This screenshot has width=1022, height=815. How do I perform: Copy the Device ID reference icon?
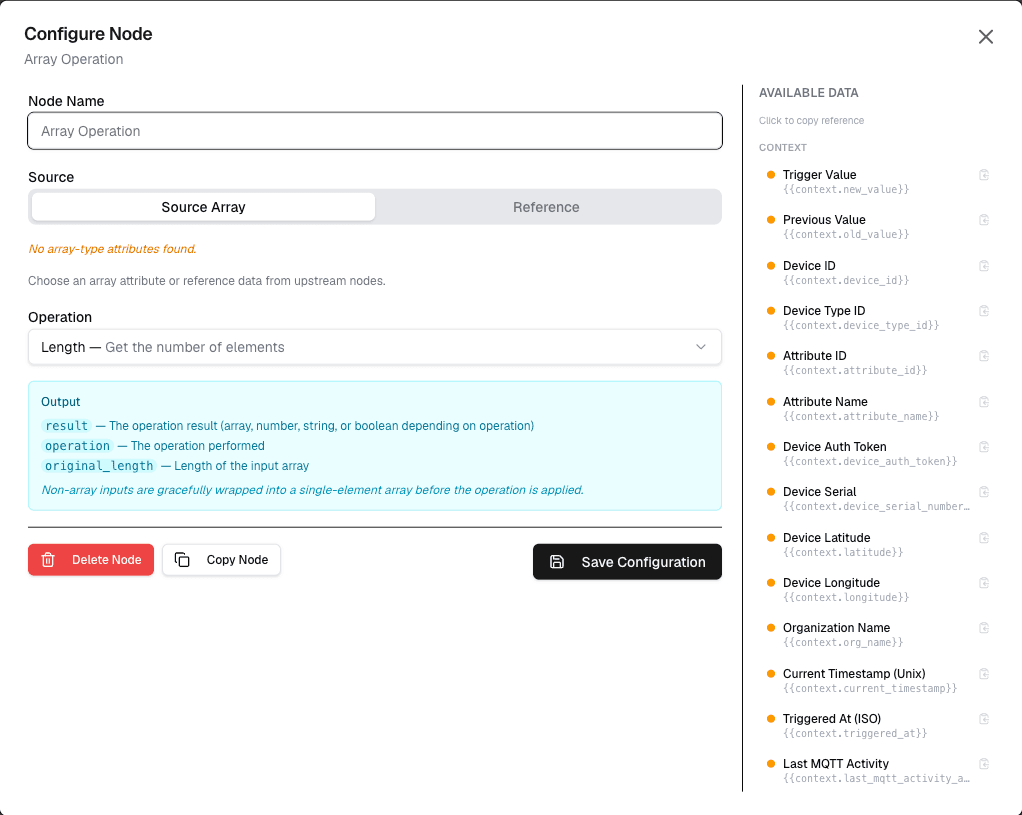pyautogui.click(x=984, y=265)
